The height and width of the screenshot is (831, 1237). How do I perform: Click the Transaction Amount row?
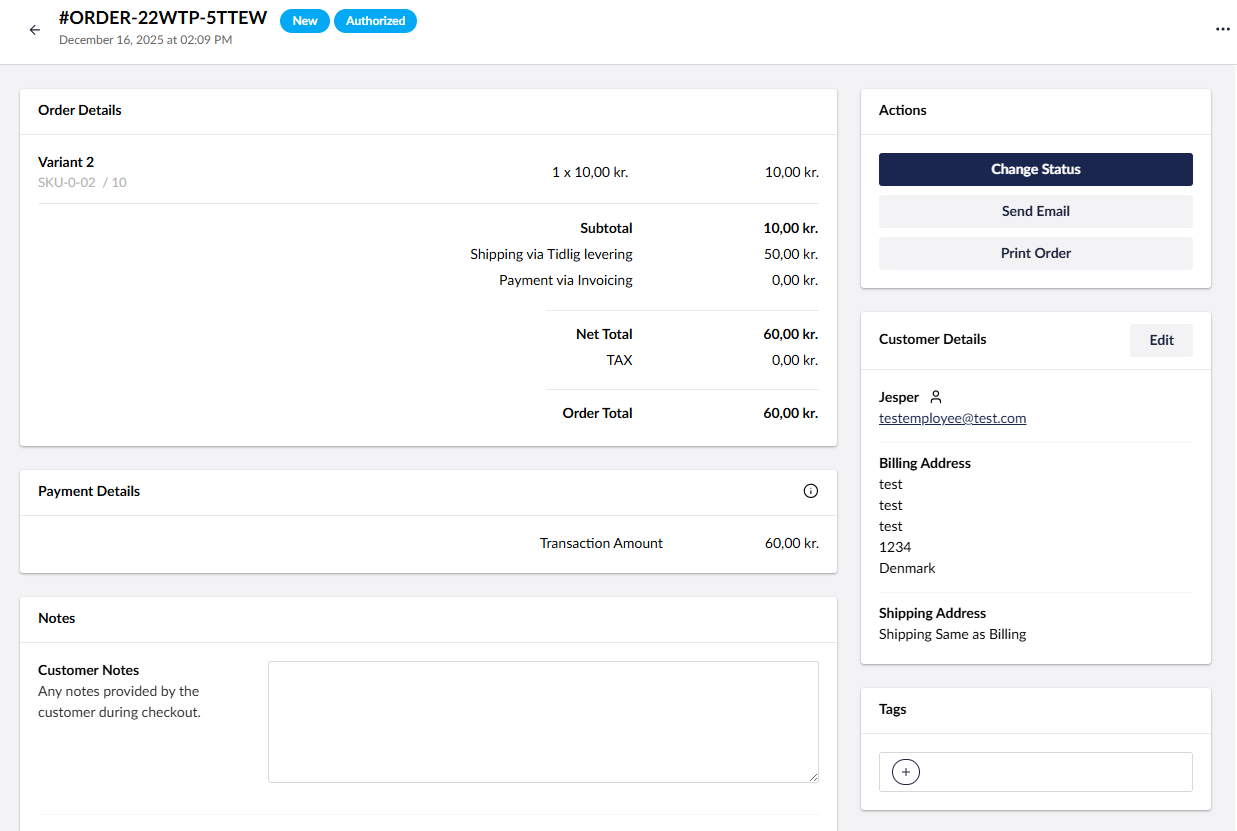click(600, 543)
